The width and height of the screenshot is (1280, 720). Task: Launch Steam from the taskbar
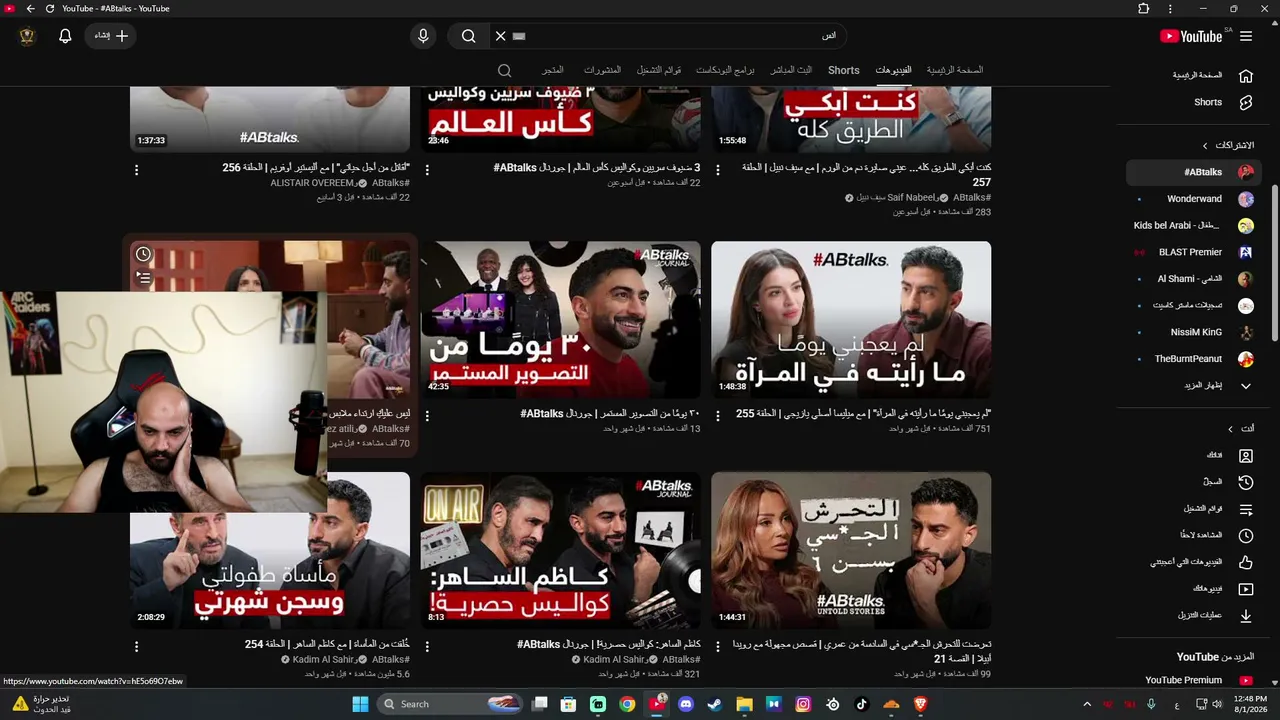click(715, 704)
